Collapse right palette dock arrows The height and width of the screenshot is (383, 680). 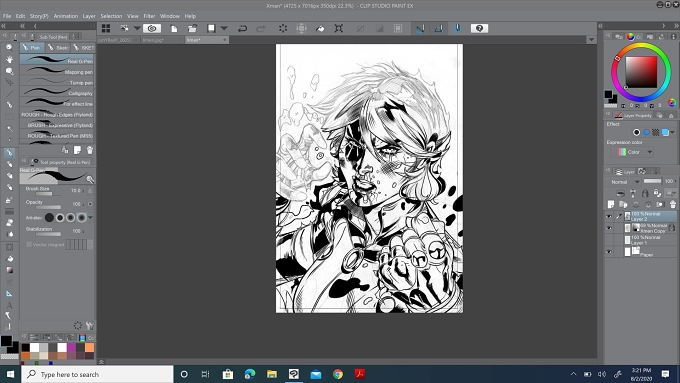pos(676,26)
